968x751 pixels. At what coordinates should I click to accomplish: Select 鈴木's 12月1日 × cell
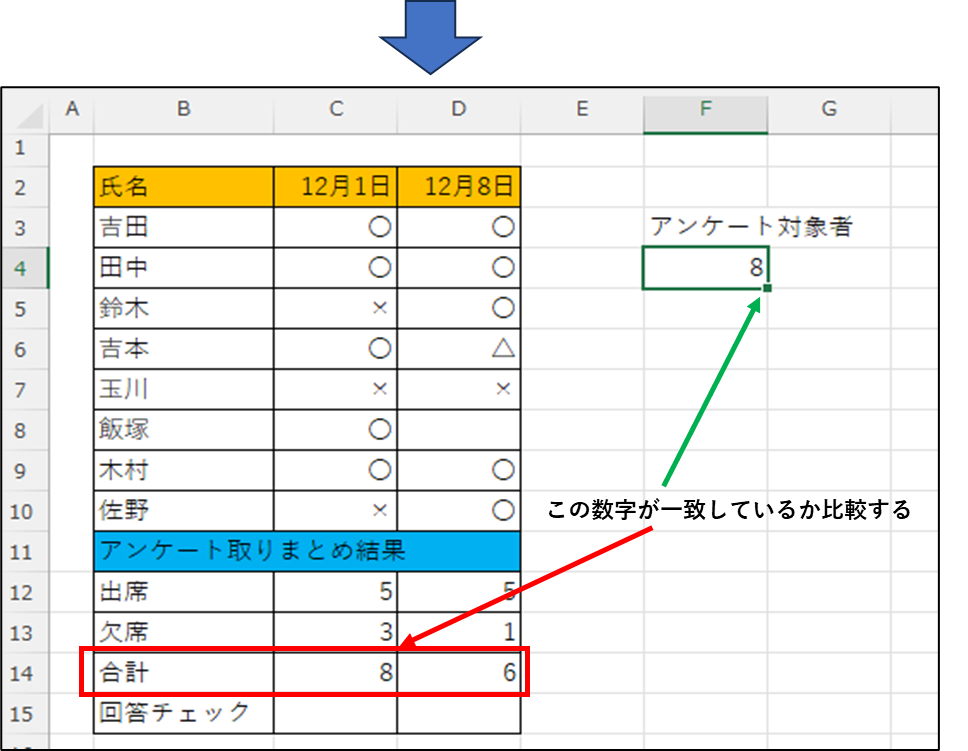tap(335, 308)
